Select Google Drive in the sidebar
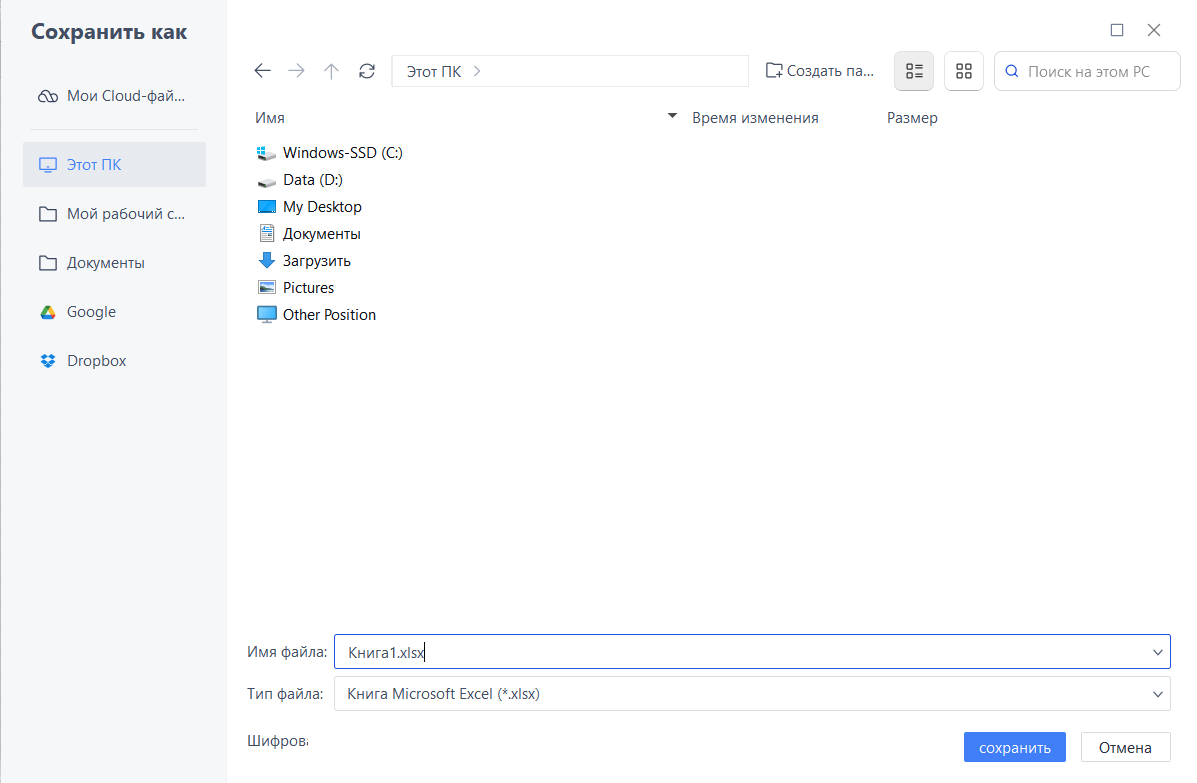 [91, 312]
